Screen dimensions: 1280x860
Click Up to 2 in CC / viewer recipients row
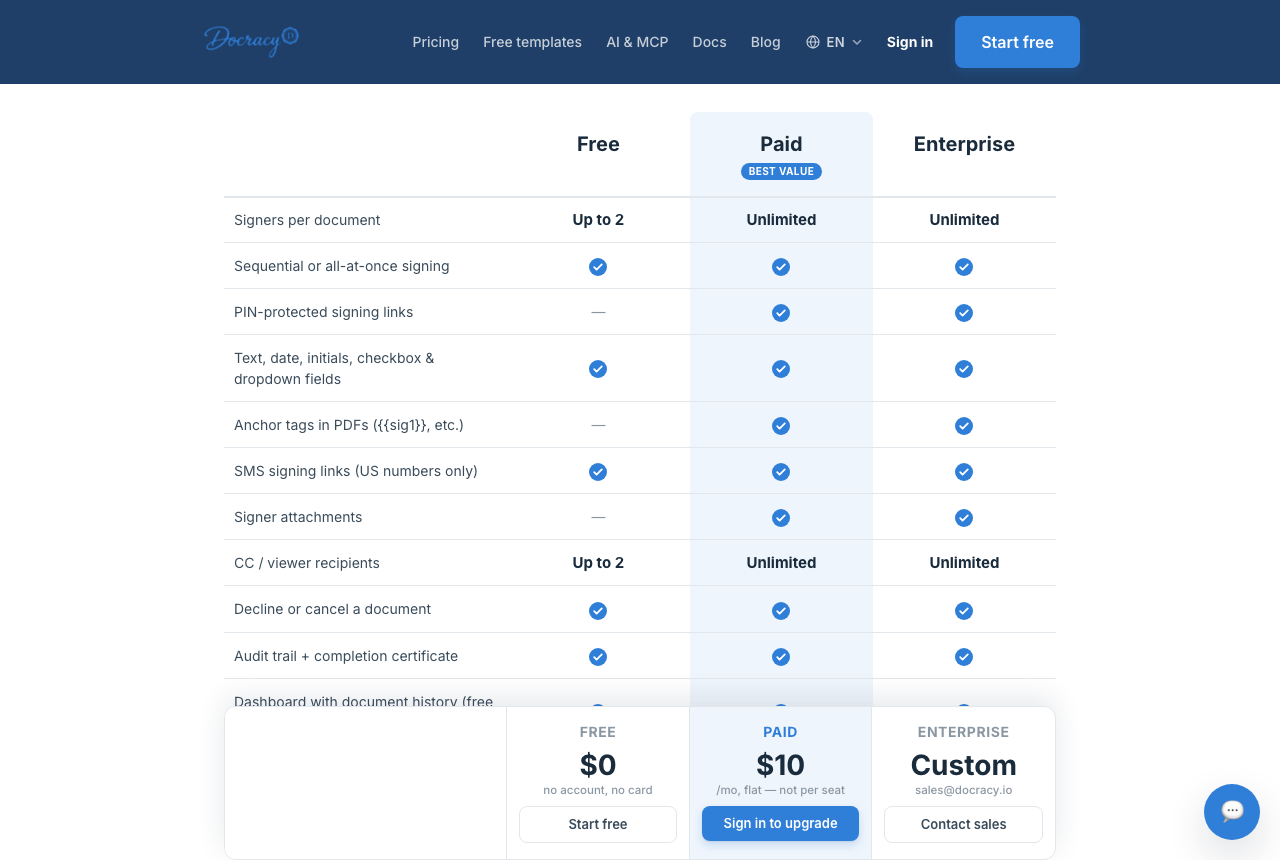click(x=598, y=563)
